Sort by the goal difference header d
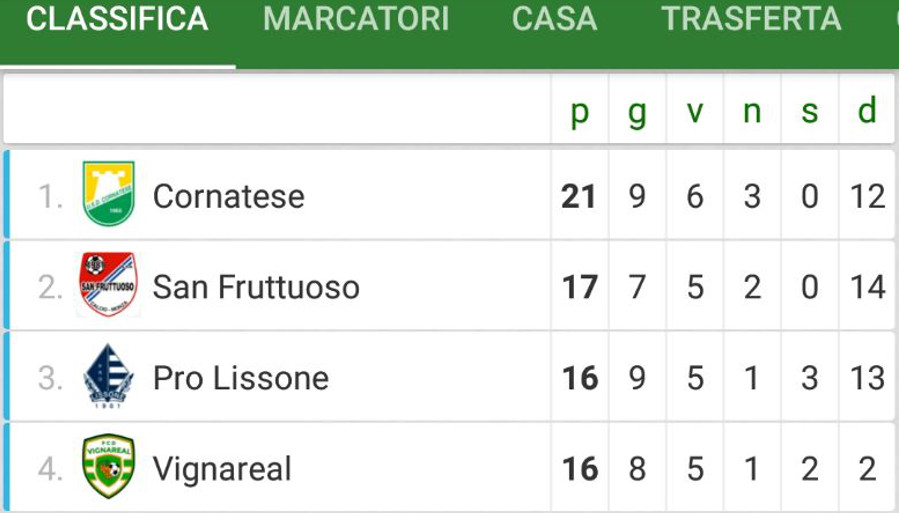The width and height of the screenshot is (900, 513). [x=867, y=110]
